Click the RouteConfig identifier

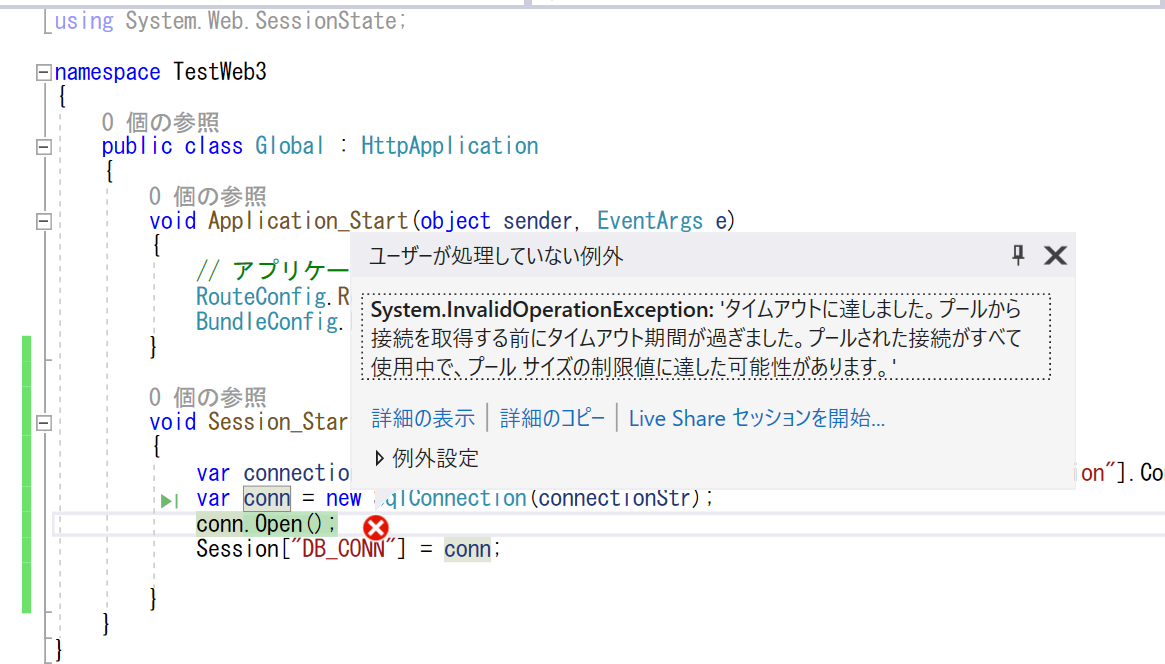tap(261, 296)
